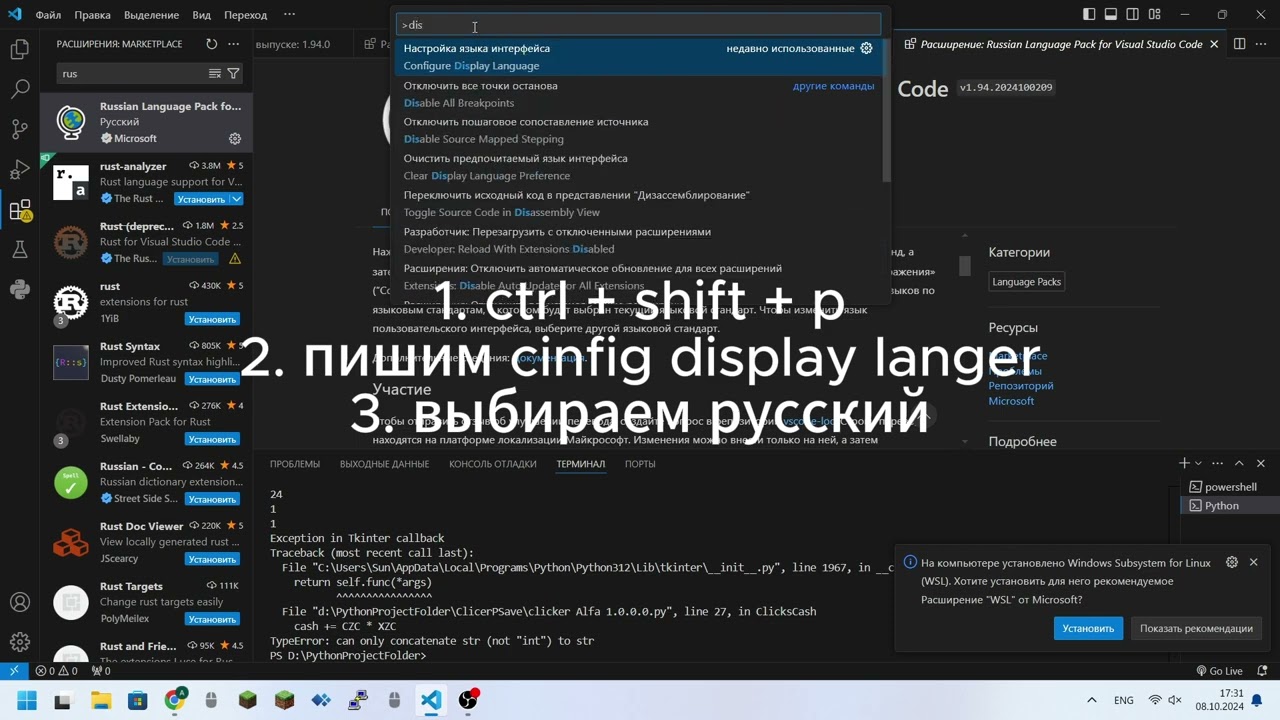Open the Репозиторий resource link
This screenshot has height=720, width=1280.
tap(1021, 386)
